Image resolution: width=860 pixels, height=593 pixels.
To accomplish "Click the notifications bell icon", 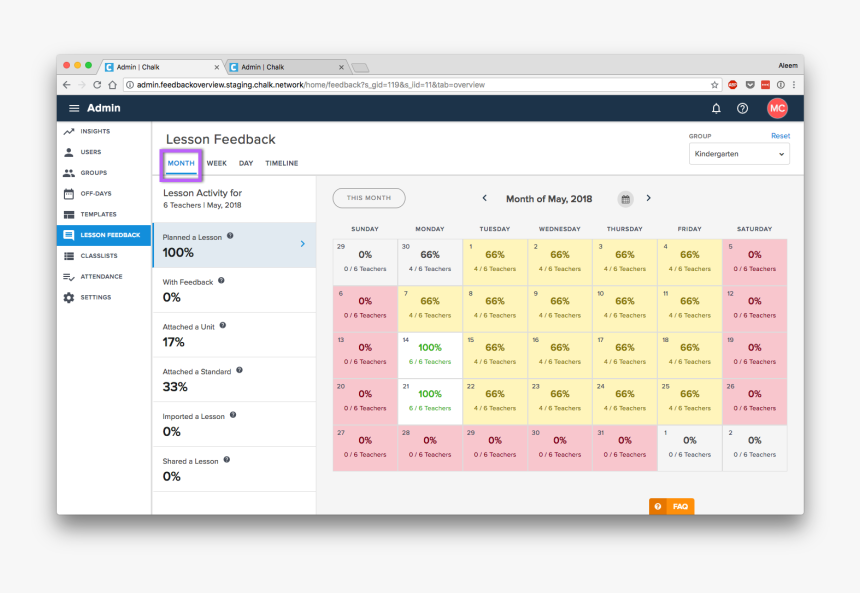I will click(716, 108).
